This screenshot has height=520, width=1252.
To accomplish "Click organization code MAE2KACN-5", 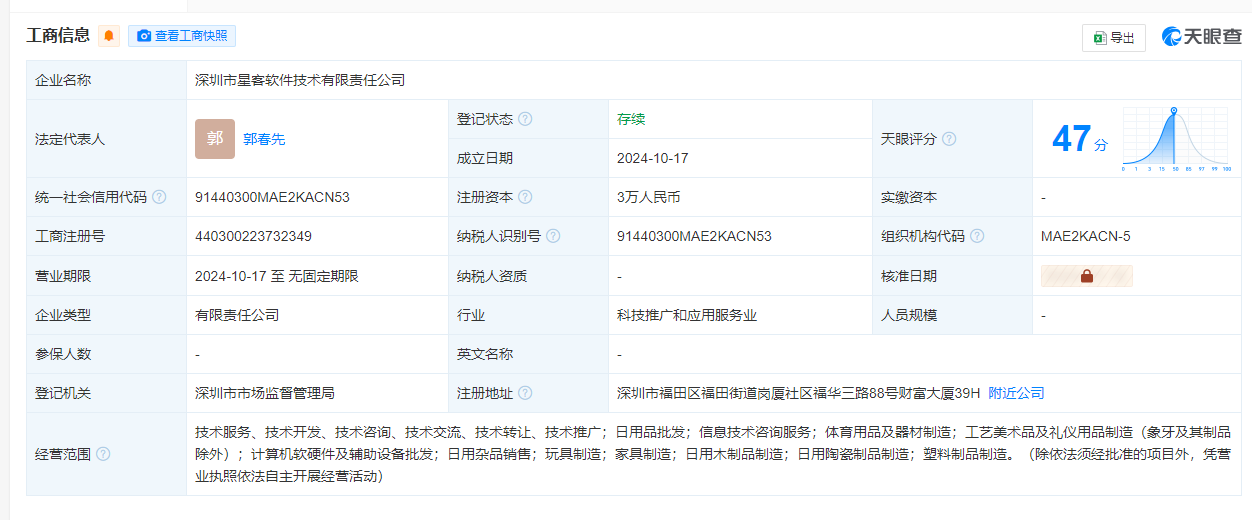I will [1085, 236].
